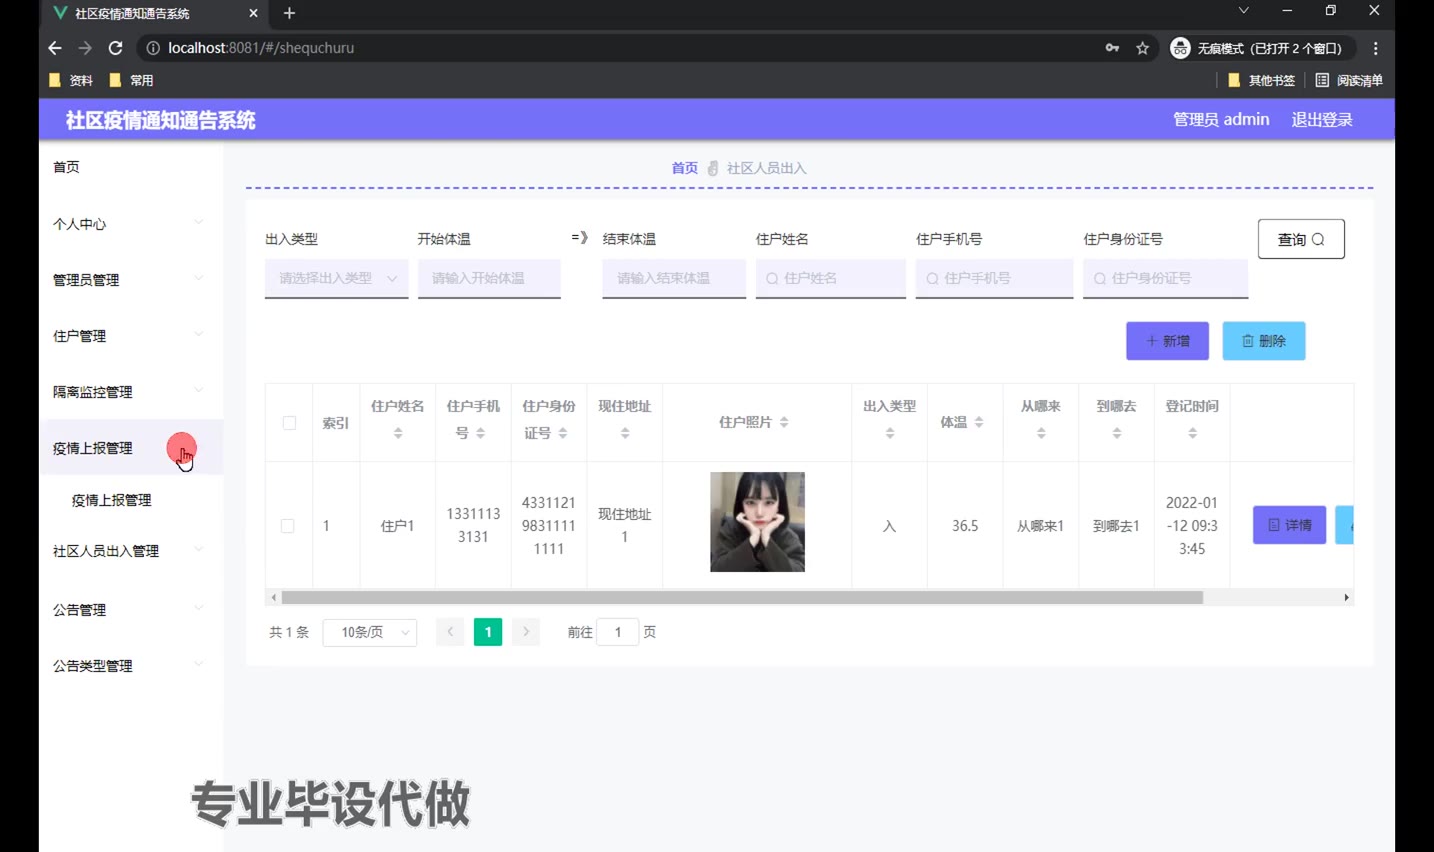Check the checkbox for row 住户1

[x=288, y=526]
